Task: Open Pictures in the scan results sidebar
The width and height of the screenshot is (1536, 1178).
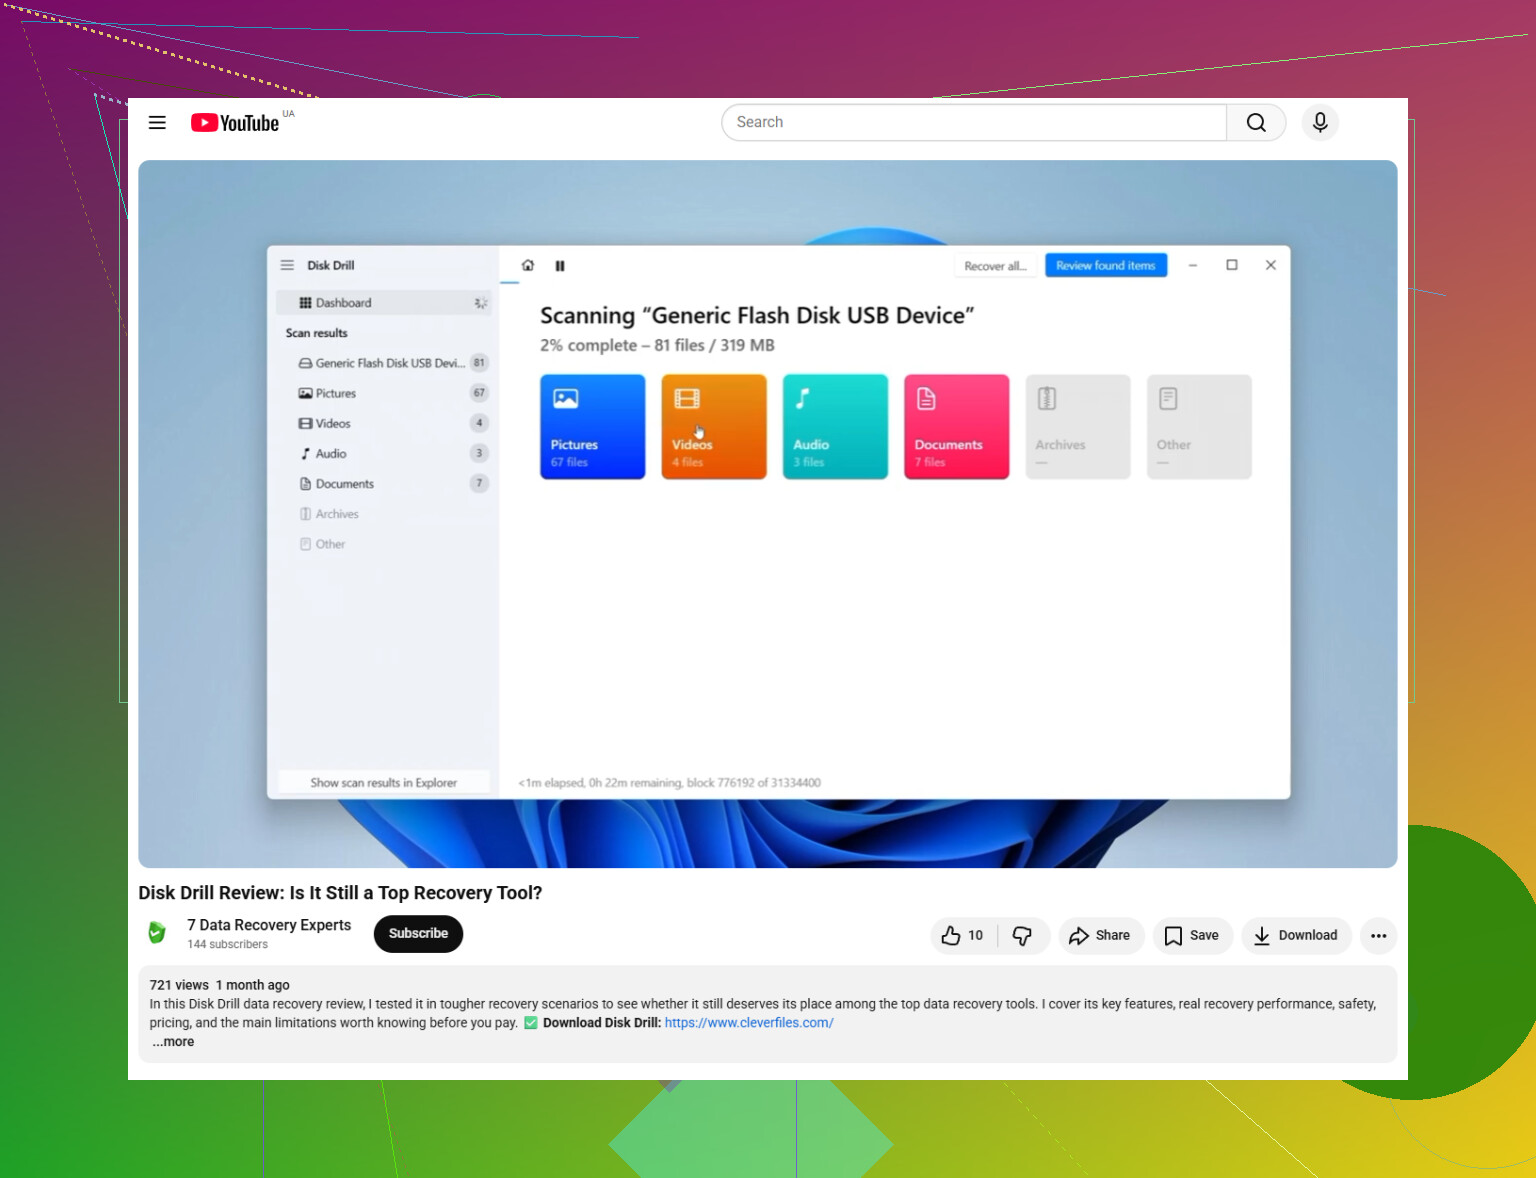Action: pos(384,393)
